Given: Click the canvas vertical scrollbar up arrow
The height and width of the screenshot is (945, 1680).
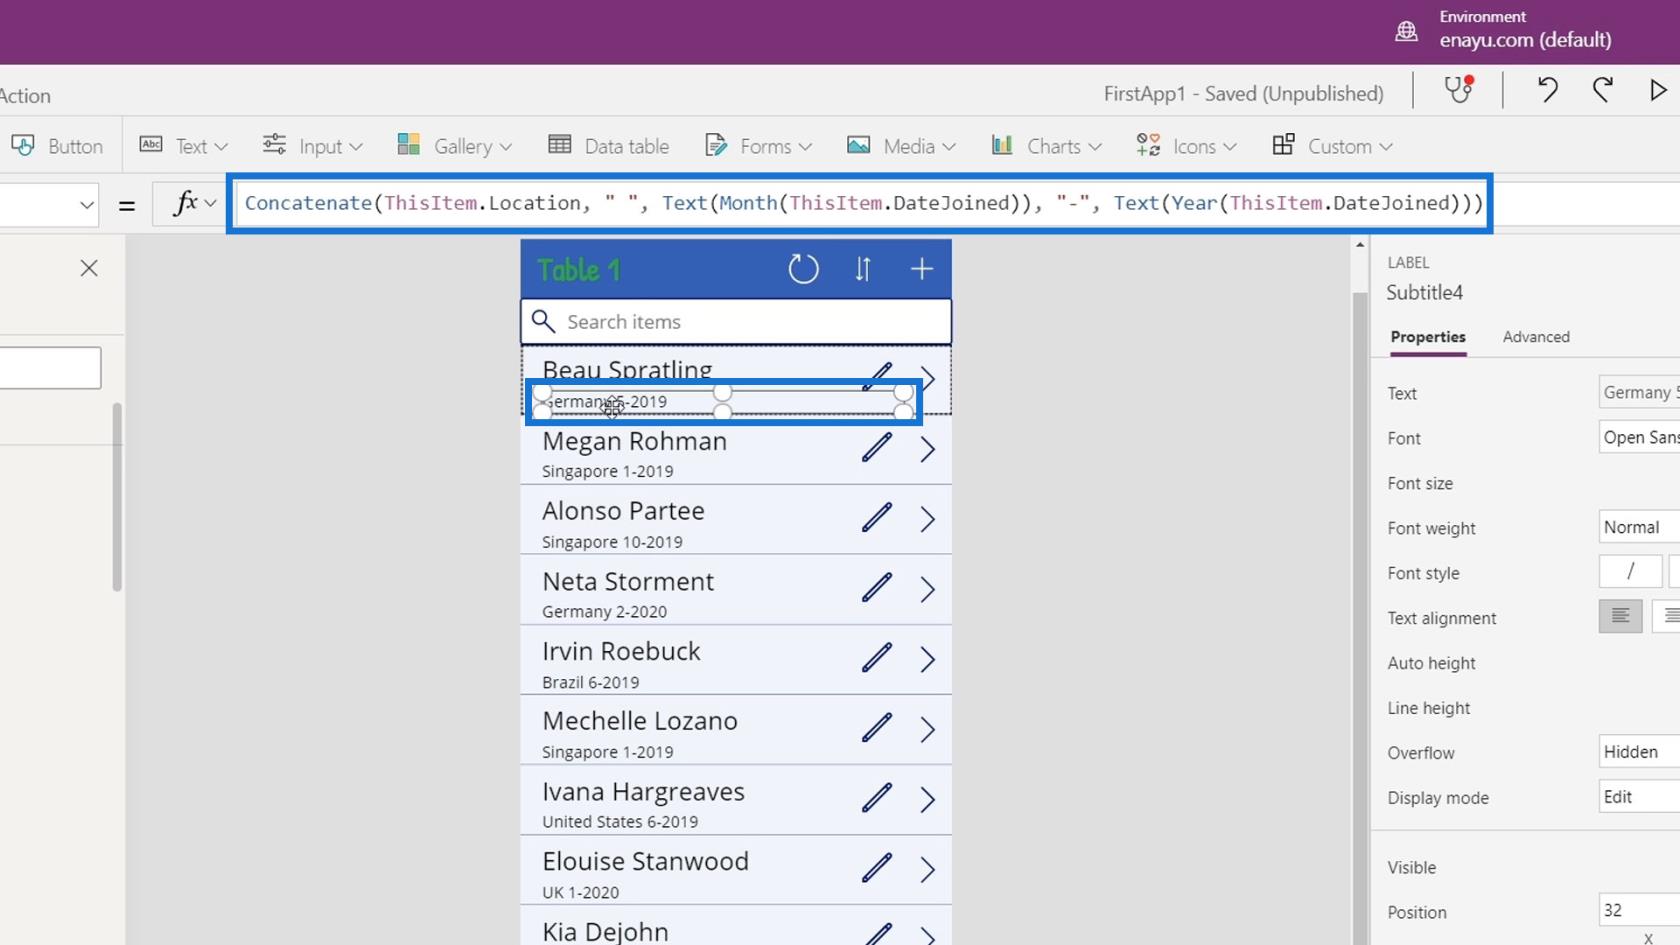Looking at the screenshot, I should click(1359, 245).
